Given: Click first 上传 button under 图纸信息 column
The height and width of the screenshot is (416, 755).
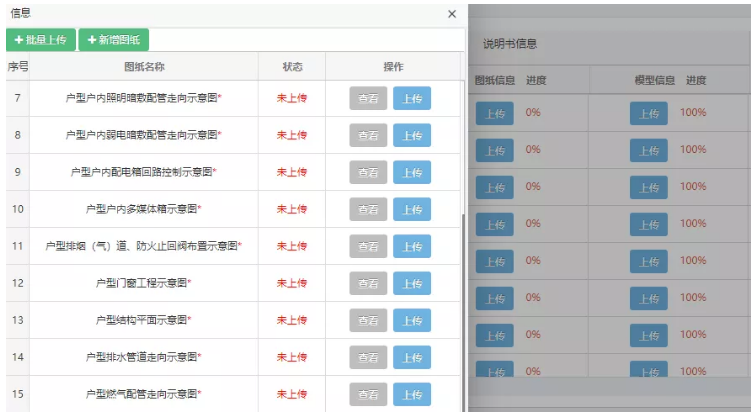Looking at the screenshot, I should click(x=494, y=113).
